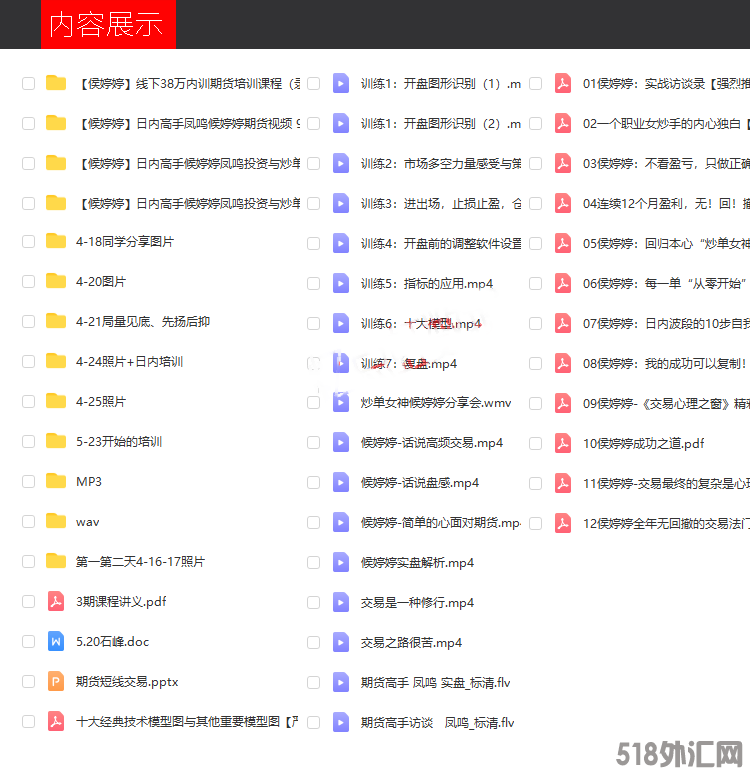Screen dimensions: 750x778
Task: Open file name 5.20石峰.doc
Action: pyautogui.click(x=112, y=642)
